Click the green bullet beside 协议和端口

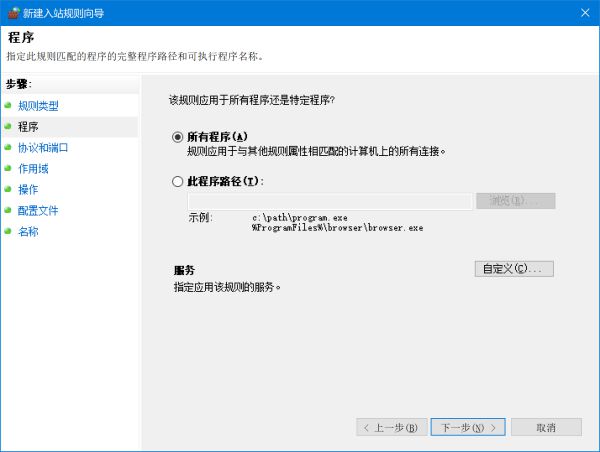[9, 148]
